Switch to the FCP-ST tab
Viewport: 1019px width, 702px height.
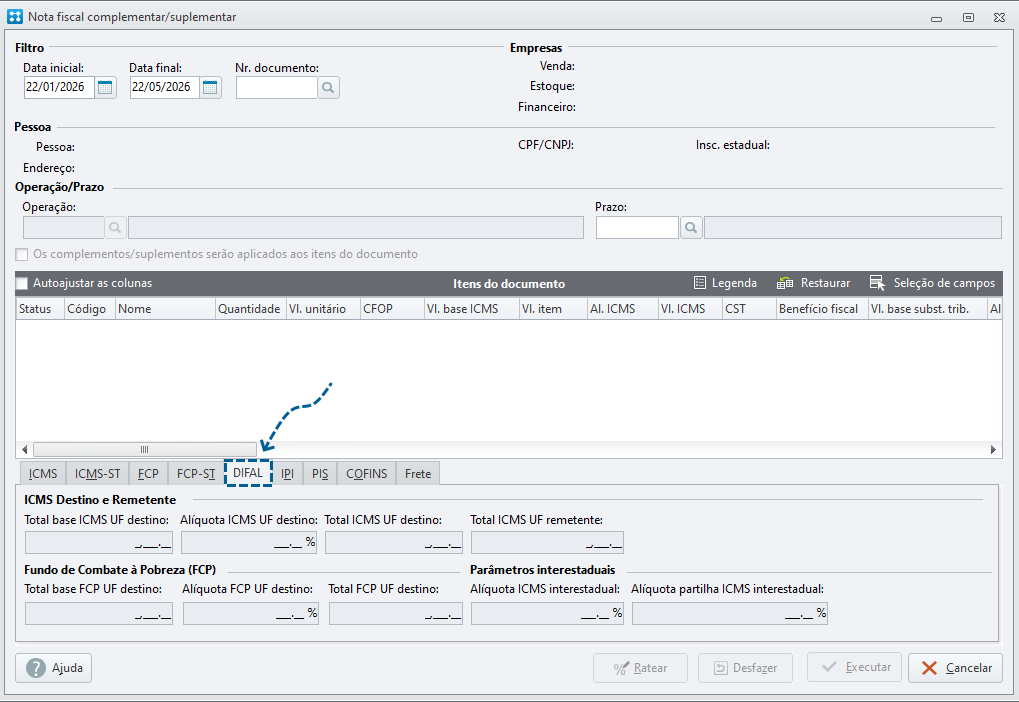tap(196, 474)
